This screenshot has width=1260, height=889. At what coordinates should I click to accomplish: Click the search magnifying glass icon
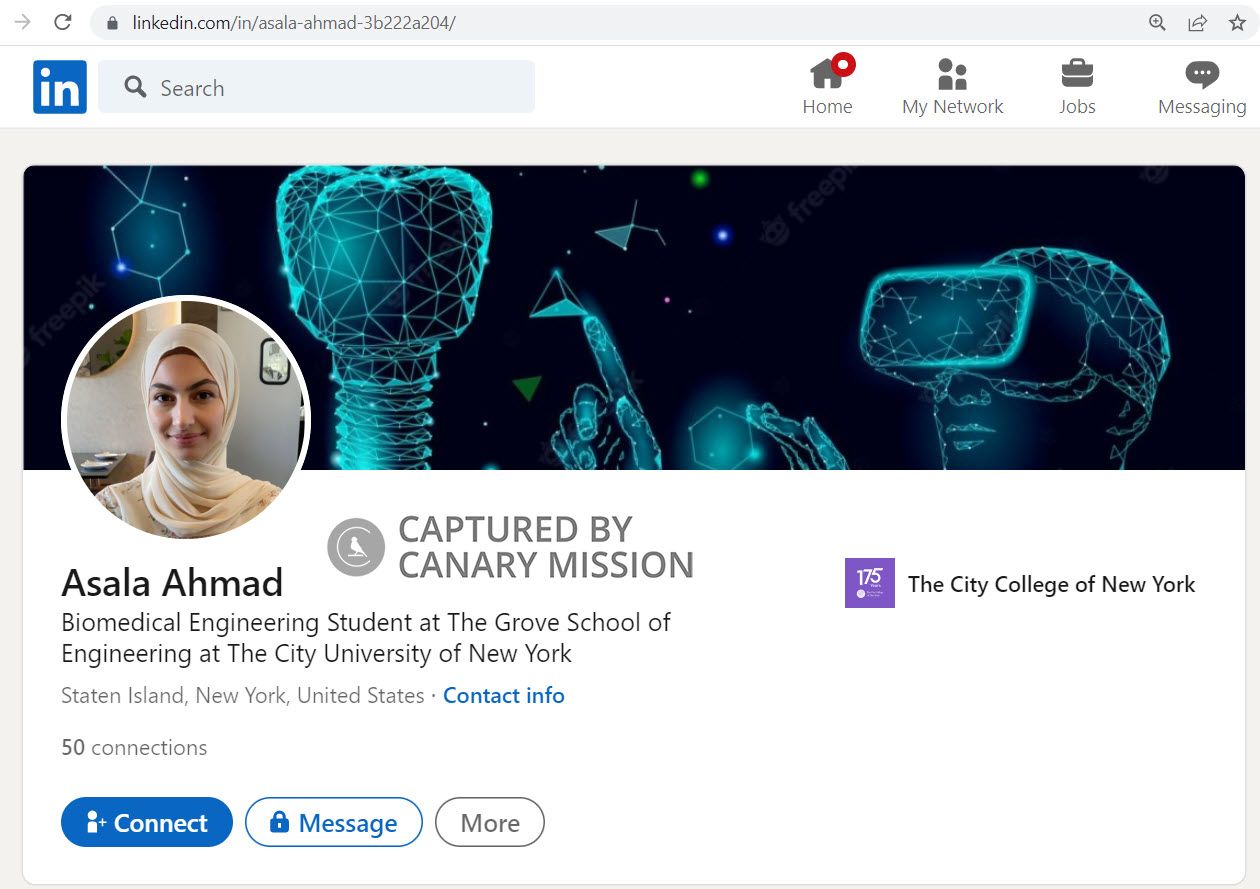click(133, 88)
